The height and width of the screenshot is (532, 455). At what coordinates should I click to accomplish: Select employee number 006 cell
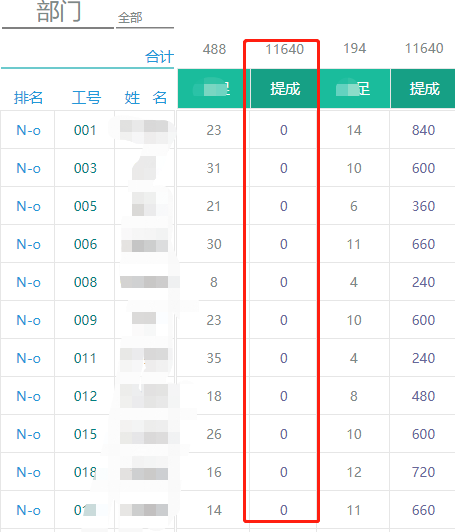[x=85, y=244]
